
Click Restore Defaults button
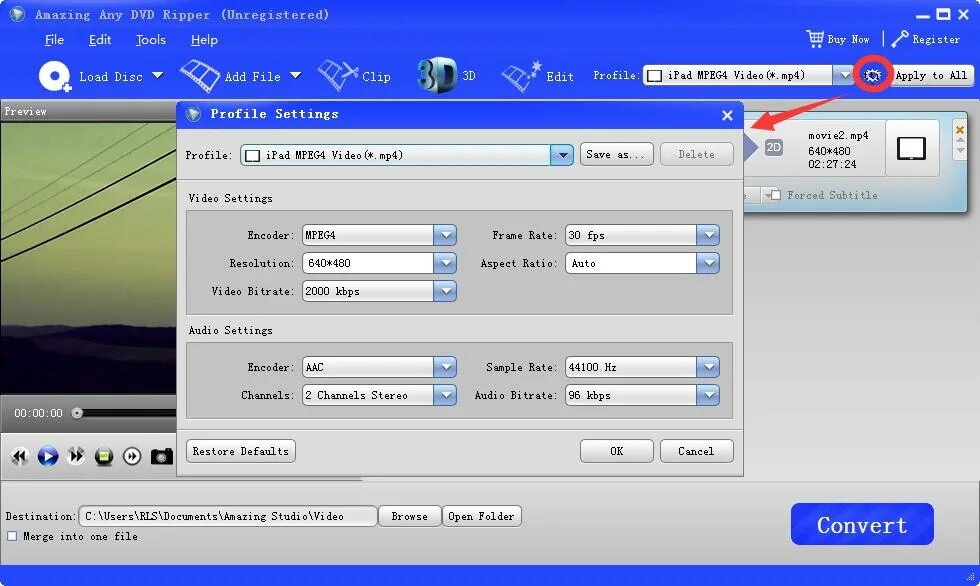click(x=241, y=451)
